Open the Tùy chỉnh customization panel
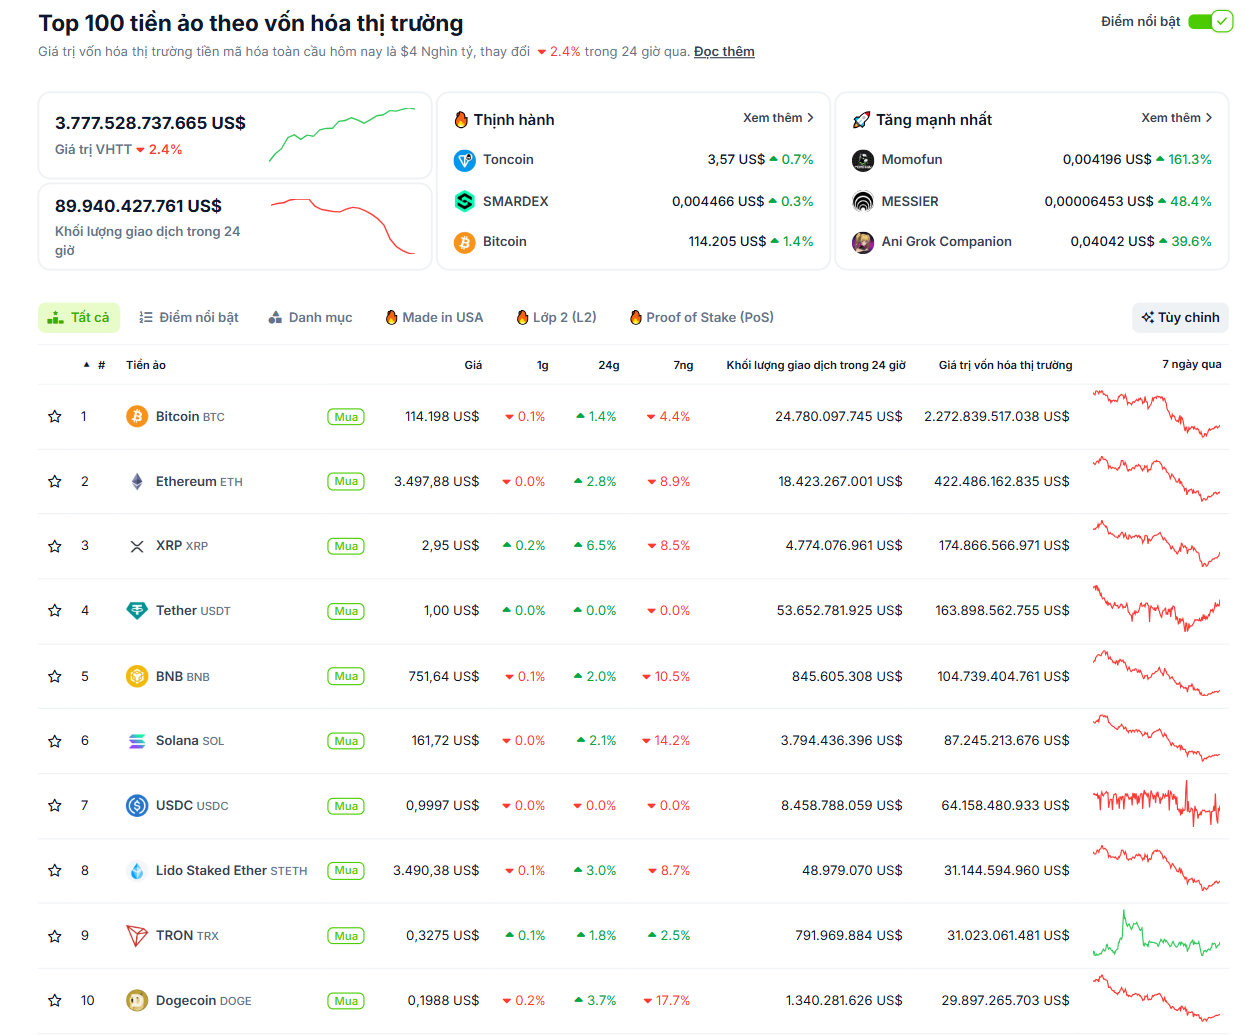This screenshot has height=1035, width=1245. click(x=1180, y=317)
